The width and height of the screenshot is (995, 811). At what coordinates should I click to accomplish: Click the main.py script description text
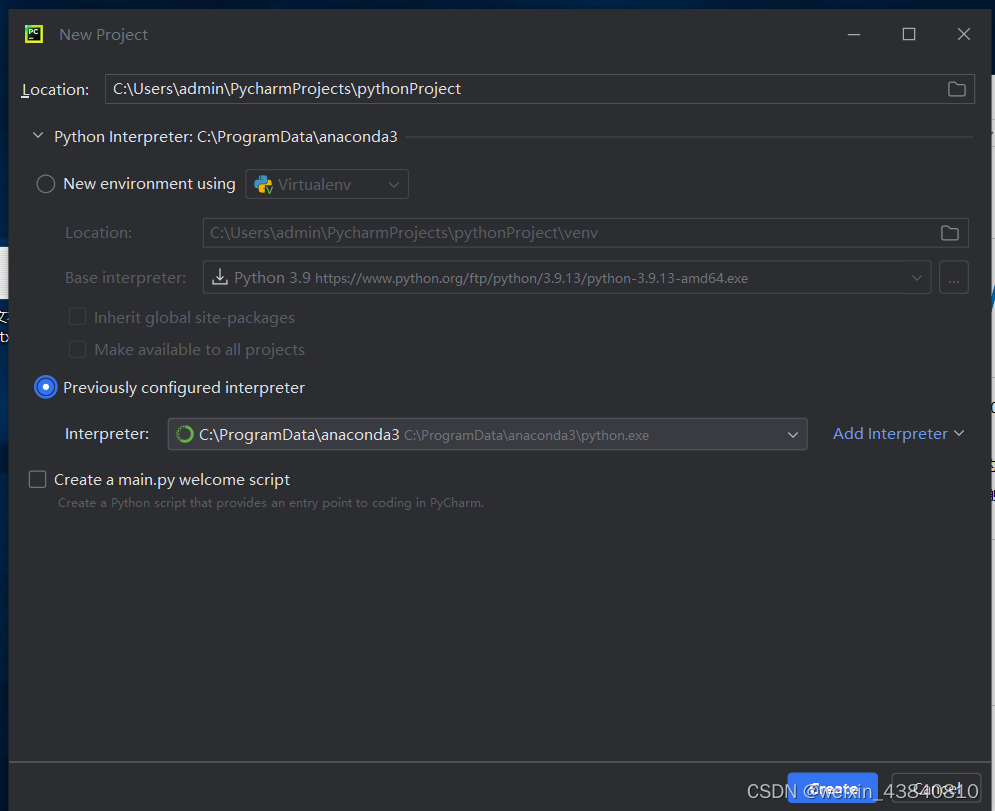tap(271, 503)
